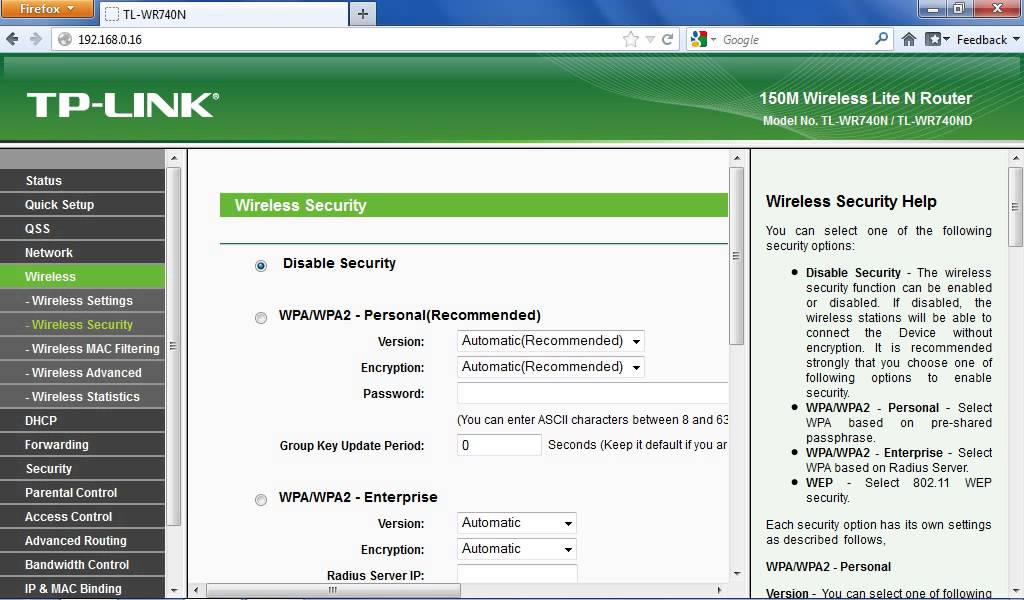Click the main panel scroll up arrow
The image size is (1024, 600).
tap(737, 158)
